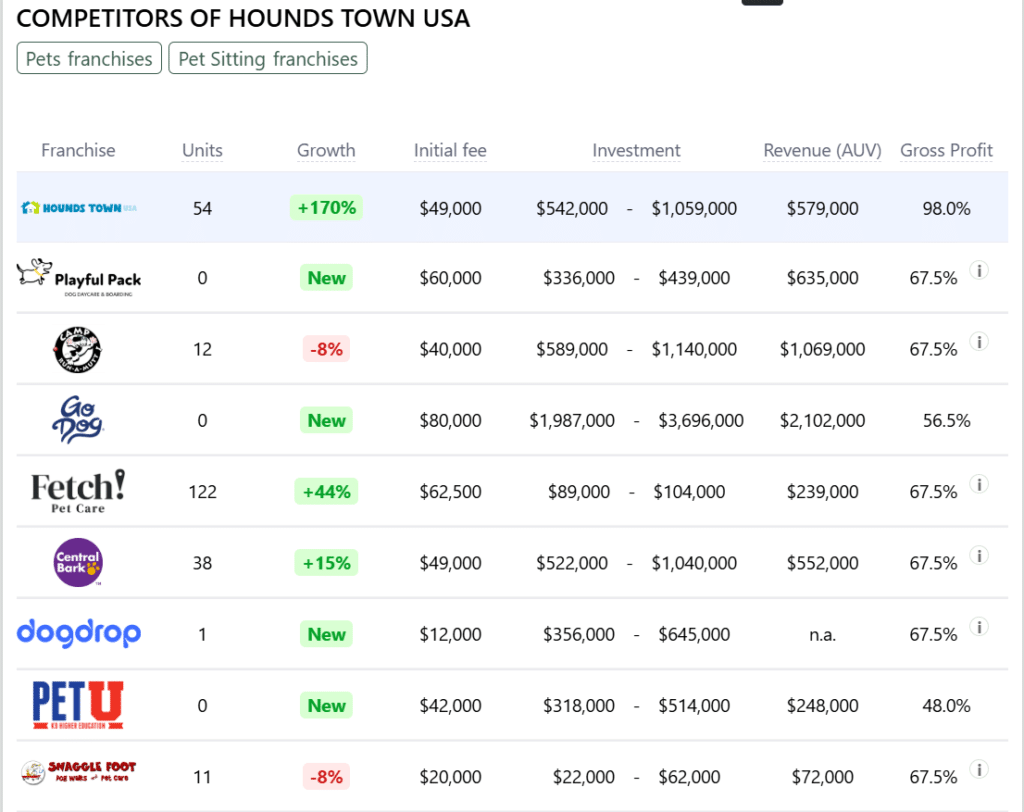This screenshot has width=1024, height=812.
Task: Select the $635,000 revenue value
Action: pyautogui.click(x=822, y=278)
